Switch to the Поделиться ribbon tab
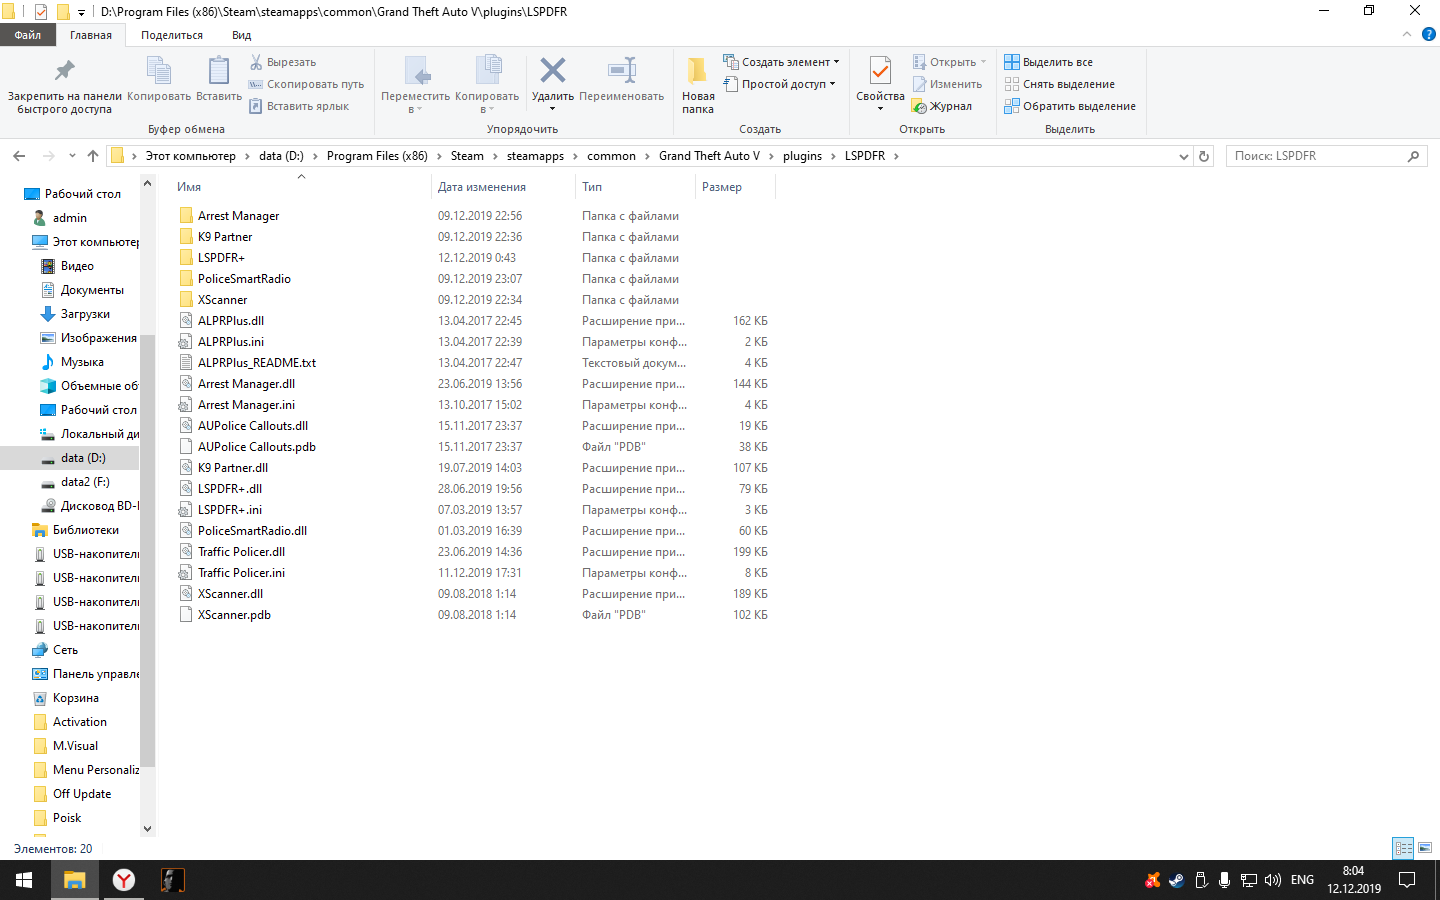 [172, 35]
